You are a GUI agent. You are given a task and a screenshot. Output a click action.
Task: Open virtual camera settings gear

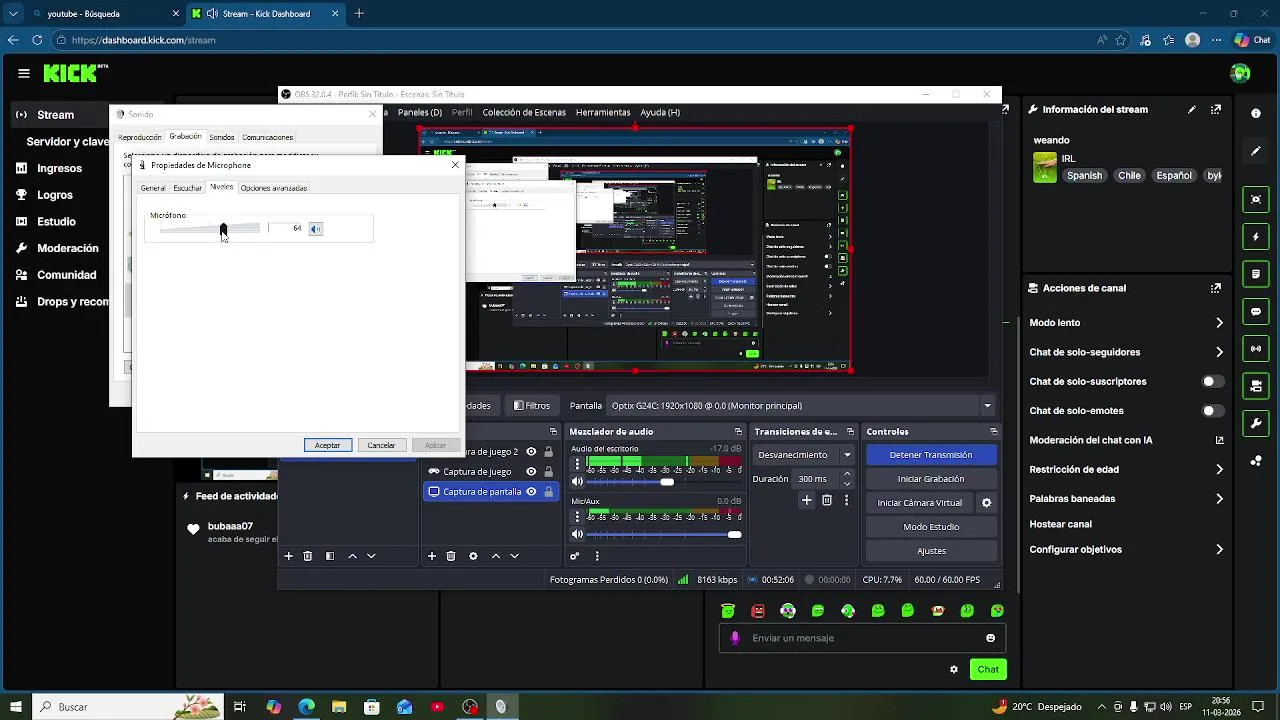(986, 503)
